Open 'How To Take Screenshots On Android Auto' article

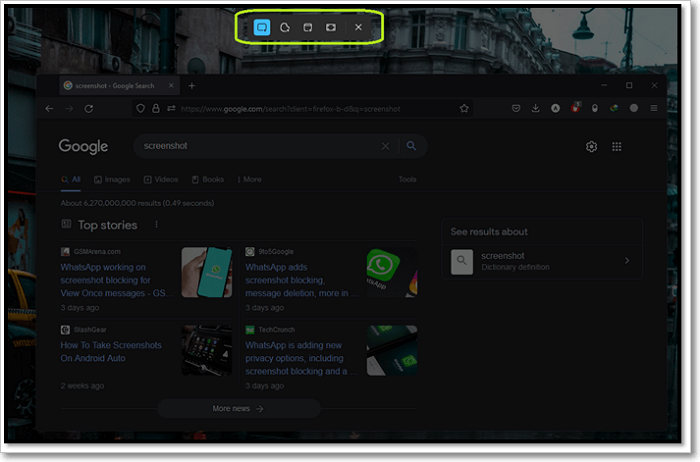pos(112,351)
